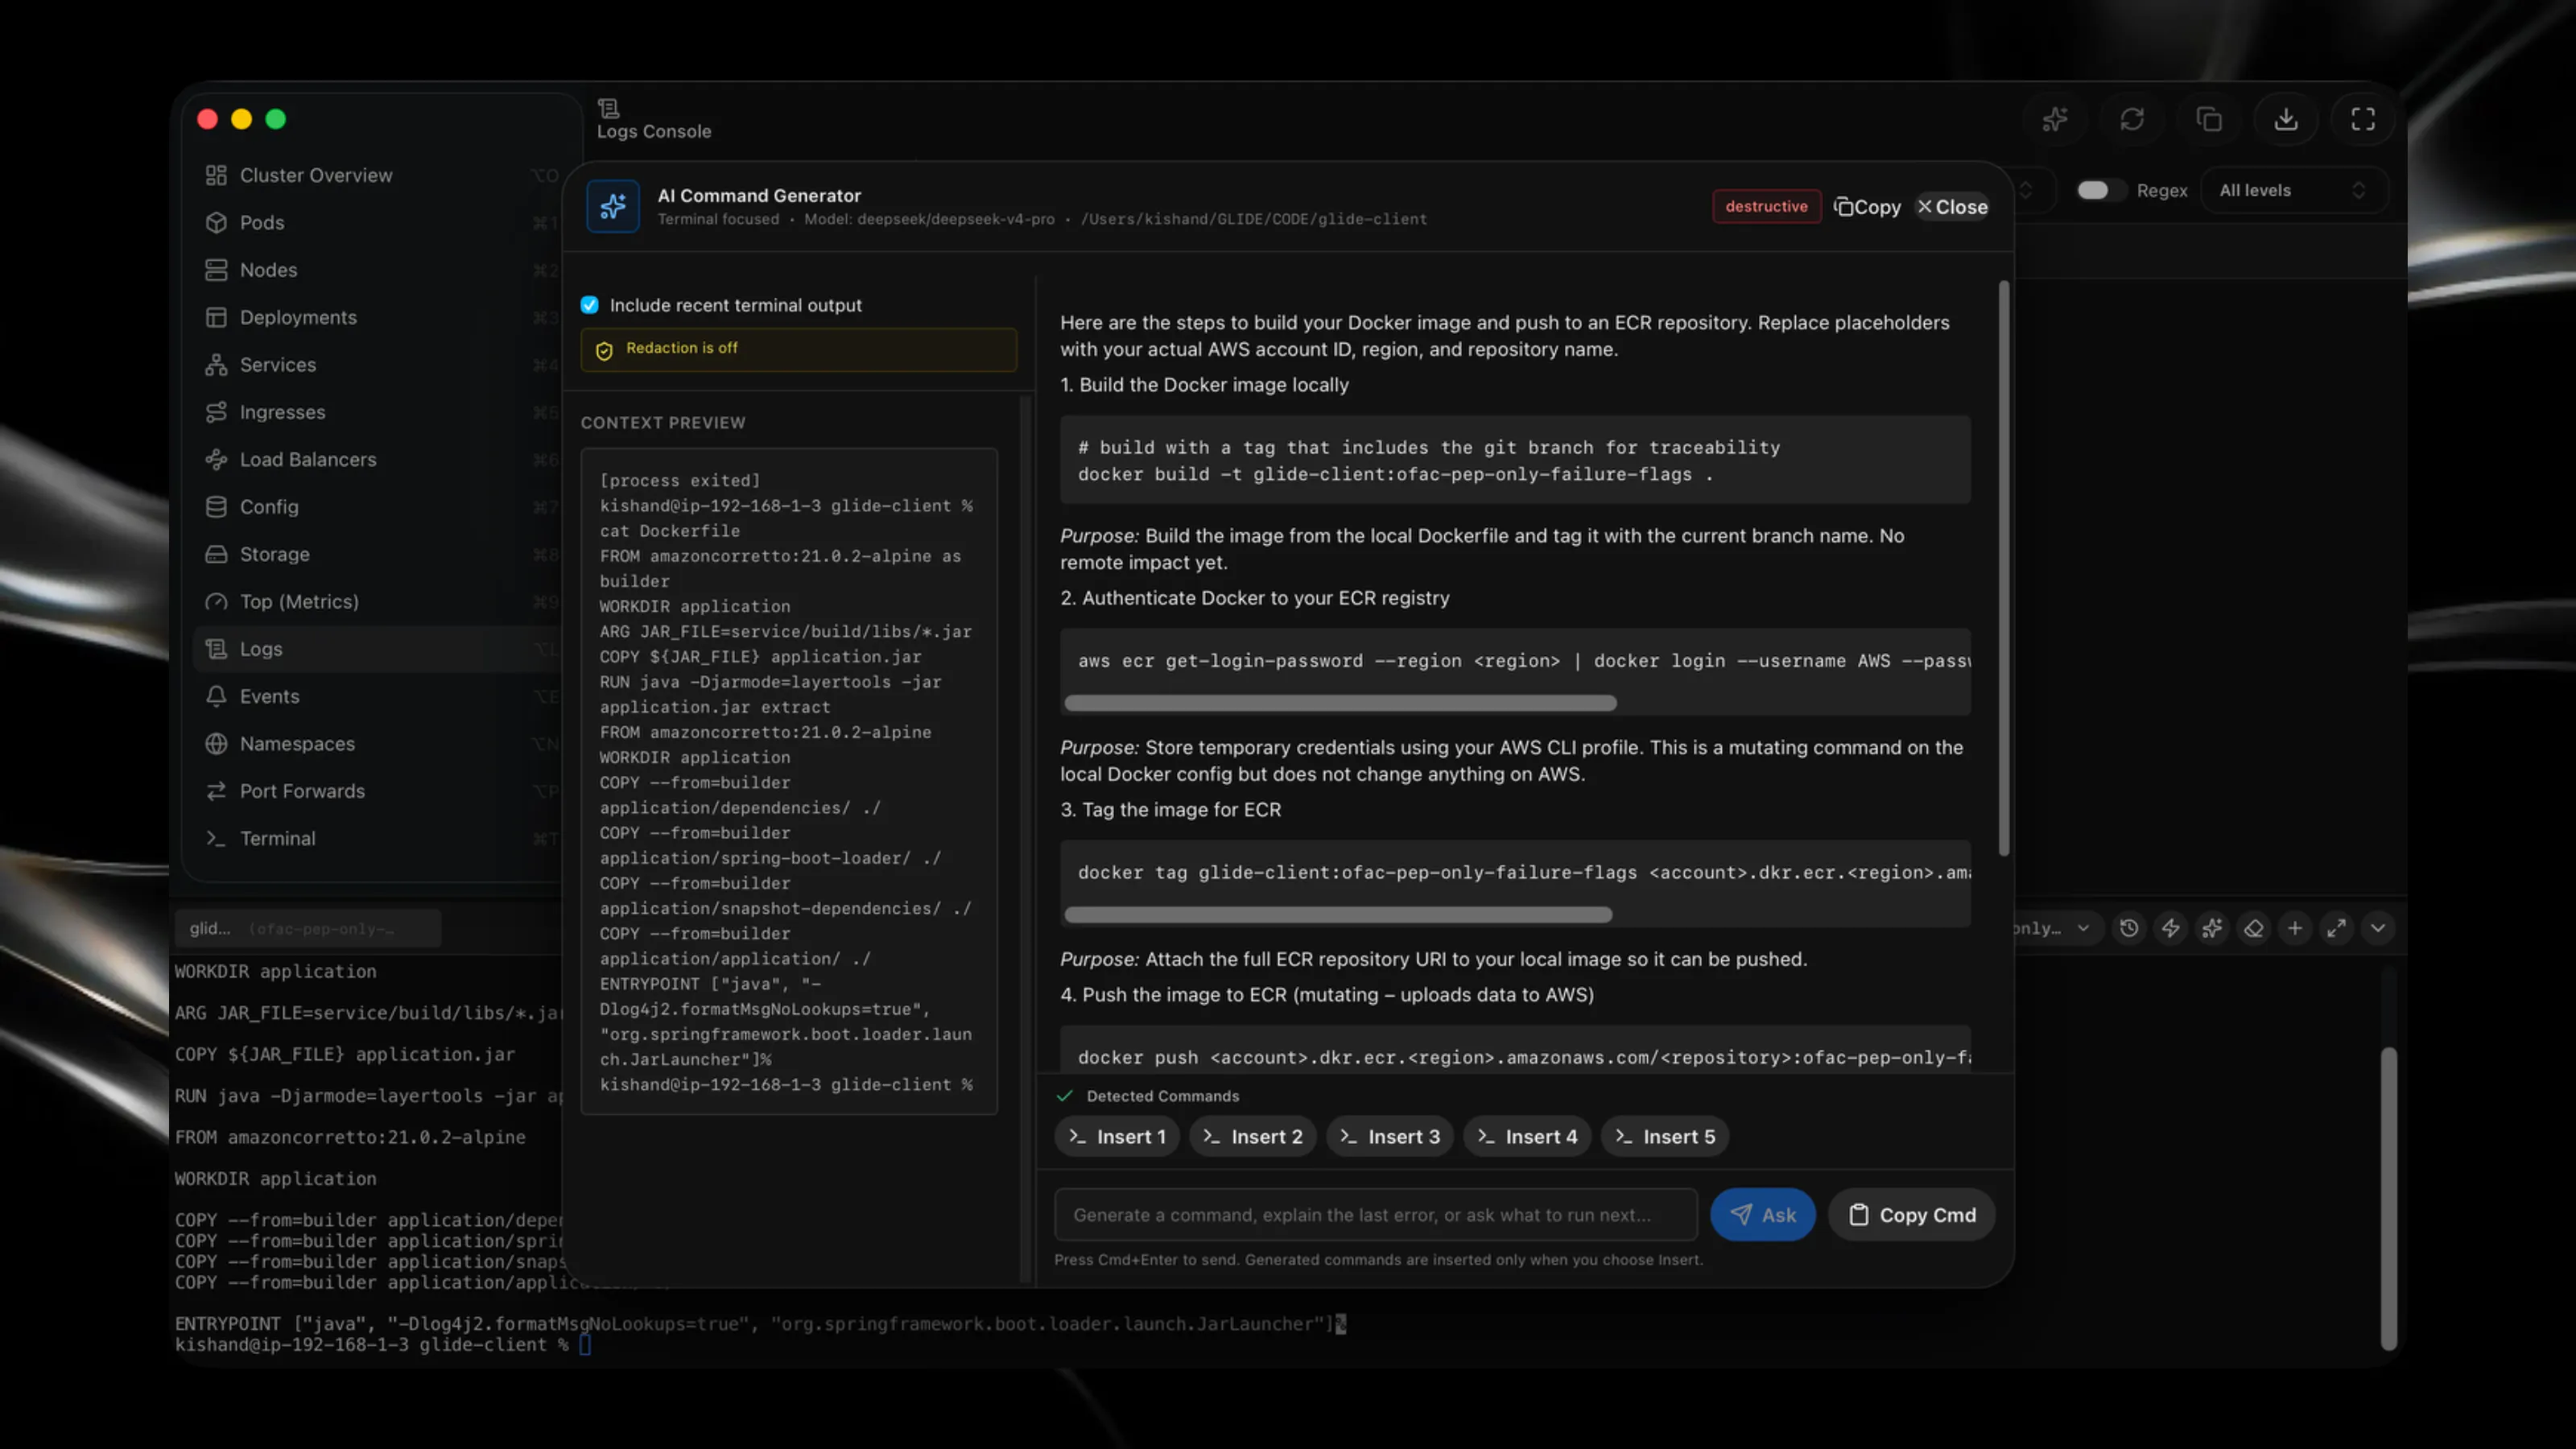
Task: Collapse terminal panel with chevron down
Action: 2378,928
